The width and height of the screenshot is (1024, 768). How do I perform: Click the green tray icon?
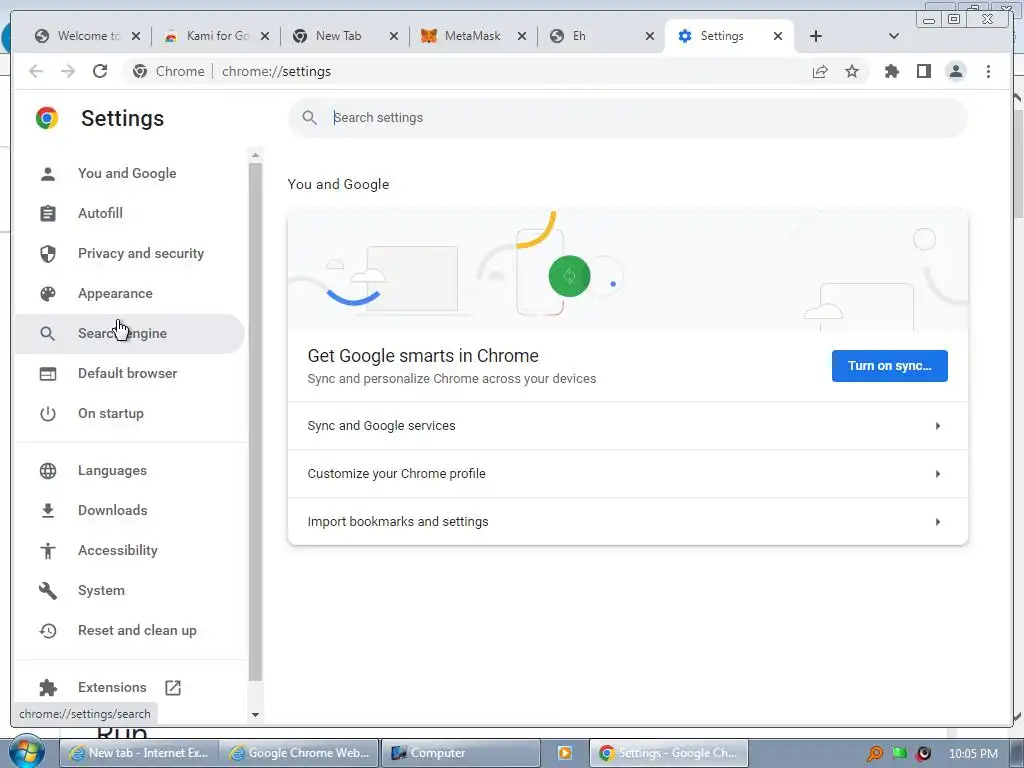pos(900,753)
